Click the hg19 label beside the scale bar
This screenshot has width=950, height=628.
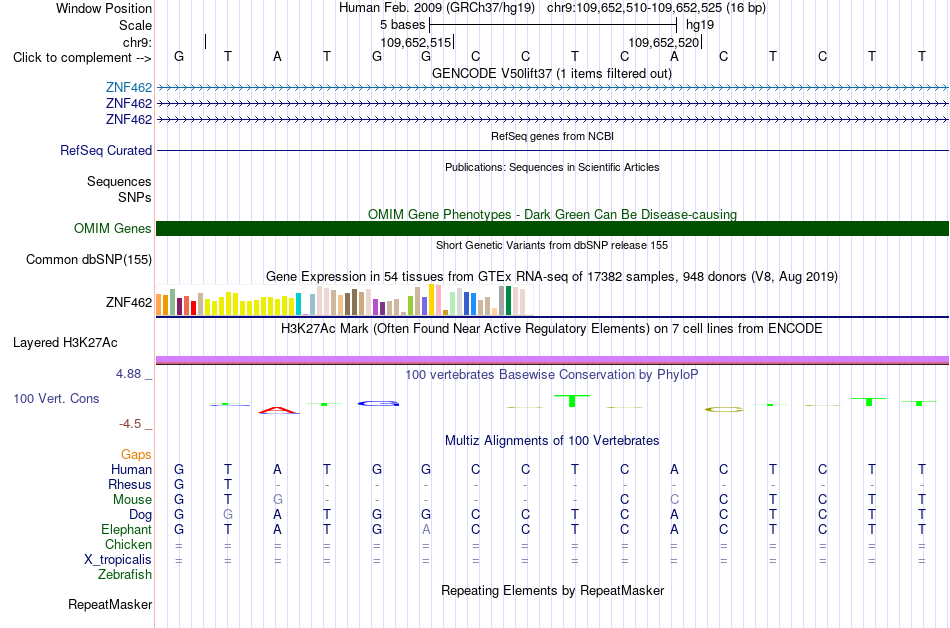pos(700,25)
